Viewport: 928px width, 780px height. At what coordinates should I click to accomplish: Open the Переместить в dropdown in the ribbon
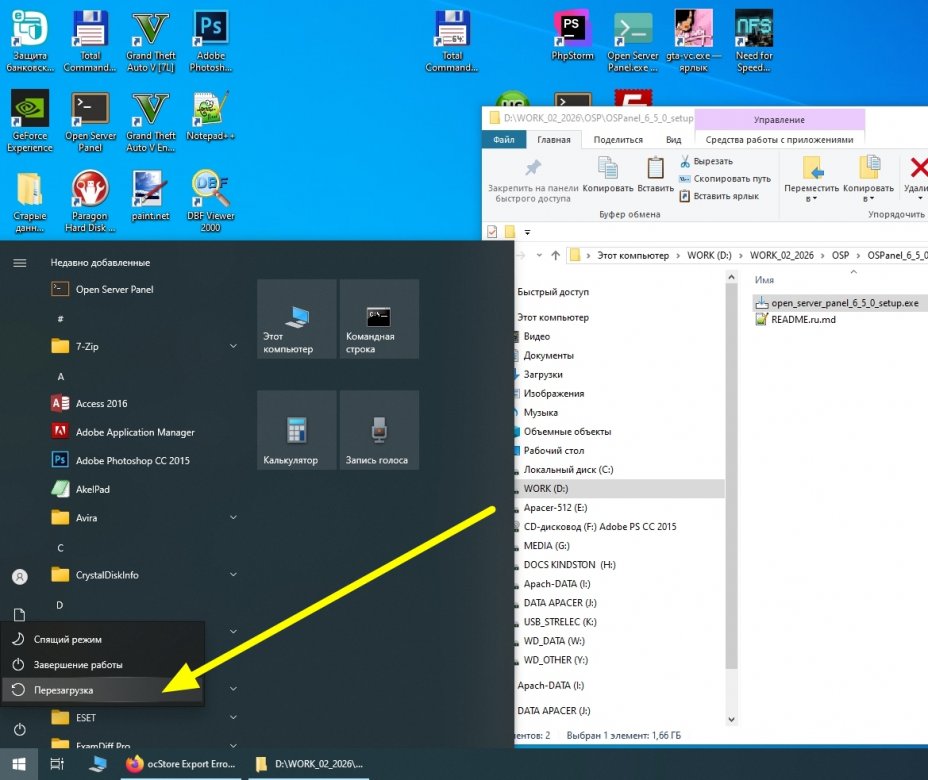(811, 178)
